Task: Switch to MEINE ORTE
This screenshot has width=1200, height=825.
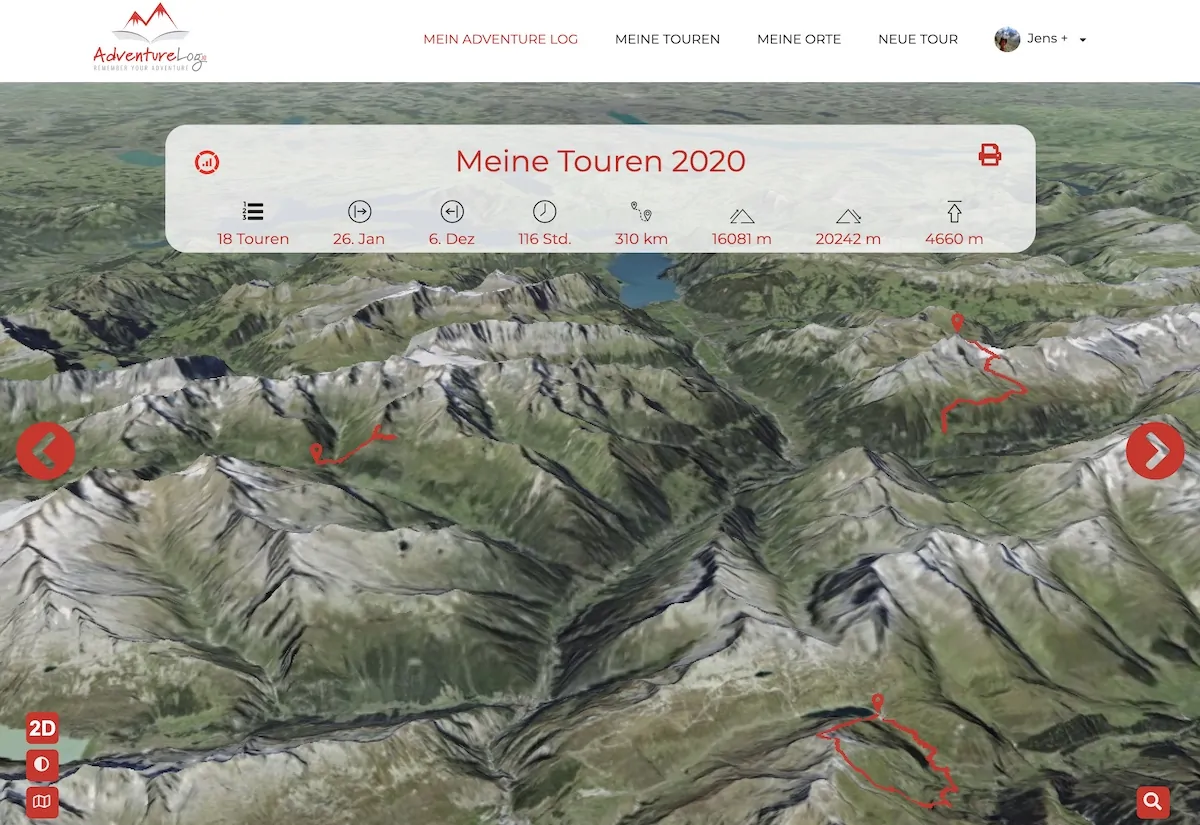Action: [799, 39]
